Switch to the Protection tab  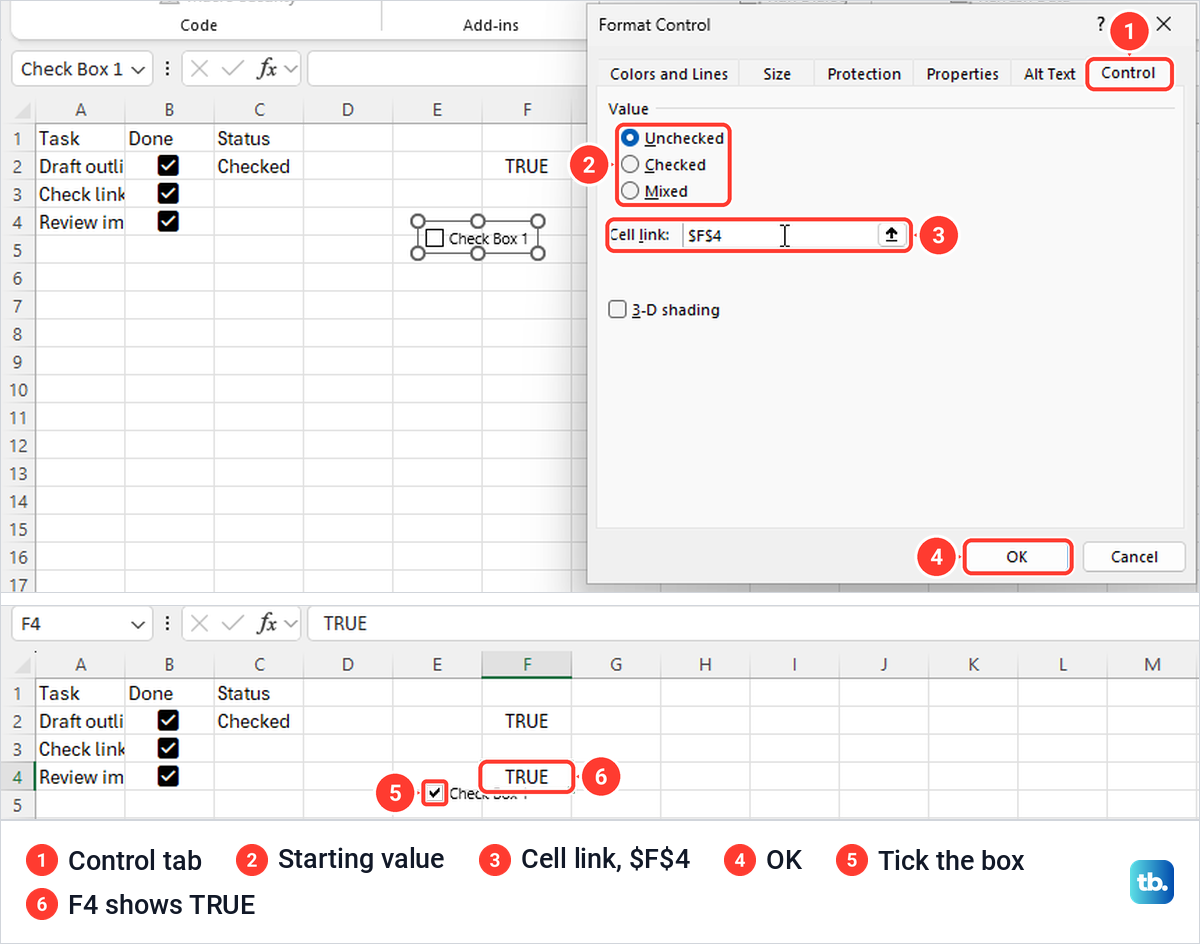tap(864, 74)
